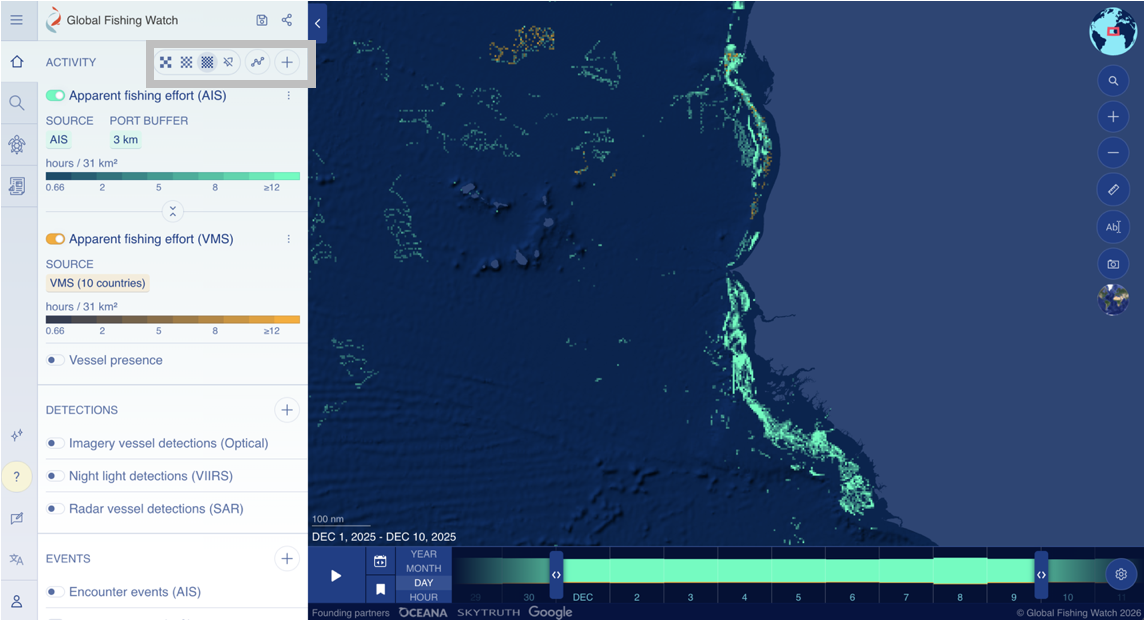Open the reports tab in sidebar

click(x=17, y=186)
